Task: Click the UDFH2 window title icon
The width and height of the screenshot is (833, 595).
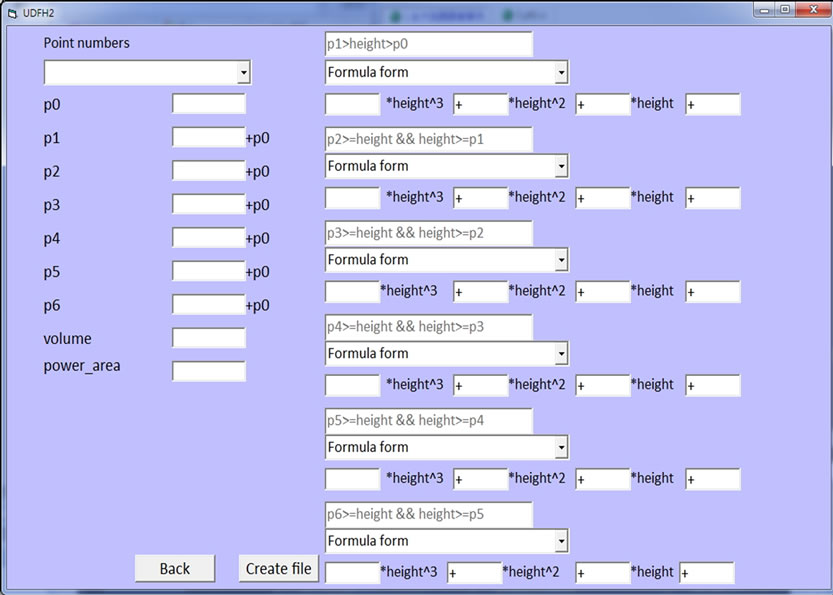Action: coord(12,10)
